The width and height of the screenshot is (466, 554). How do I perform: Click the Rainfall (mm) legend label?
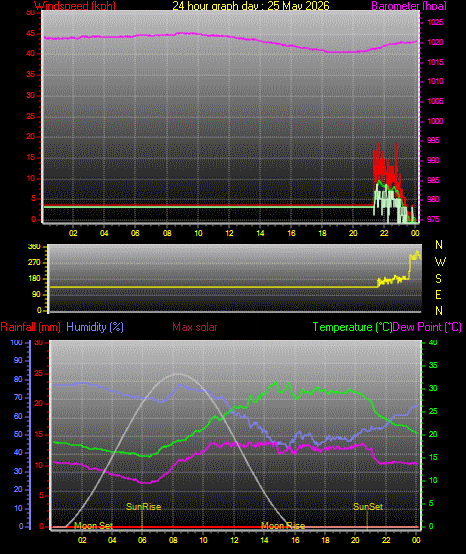(x=30, y=327)
